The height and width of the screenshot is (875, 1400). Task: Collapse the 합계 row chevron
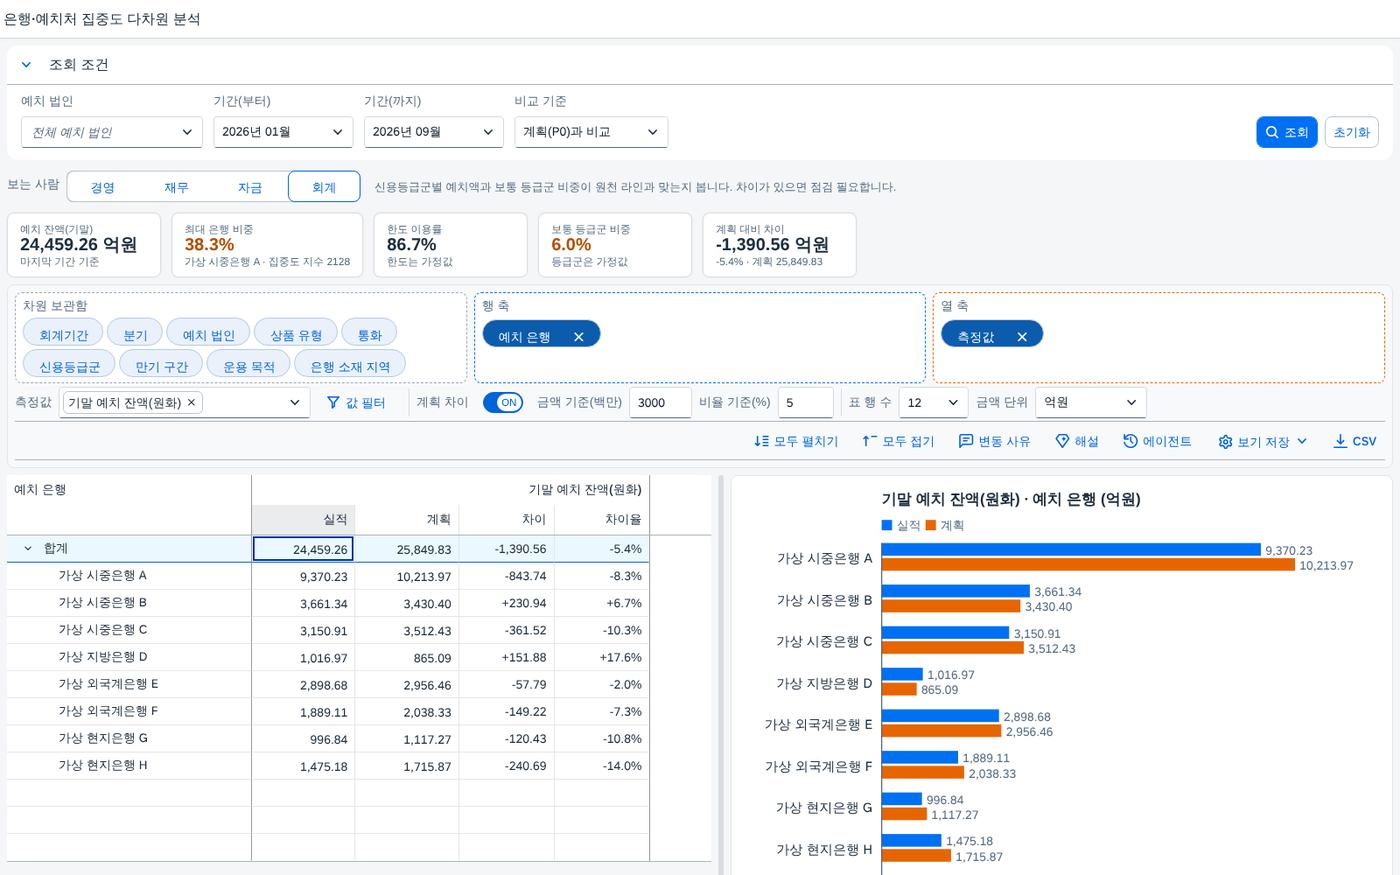[28, 549]
